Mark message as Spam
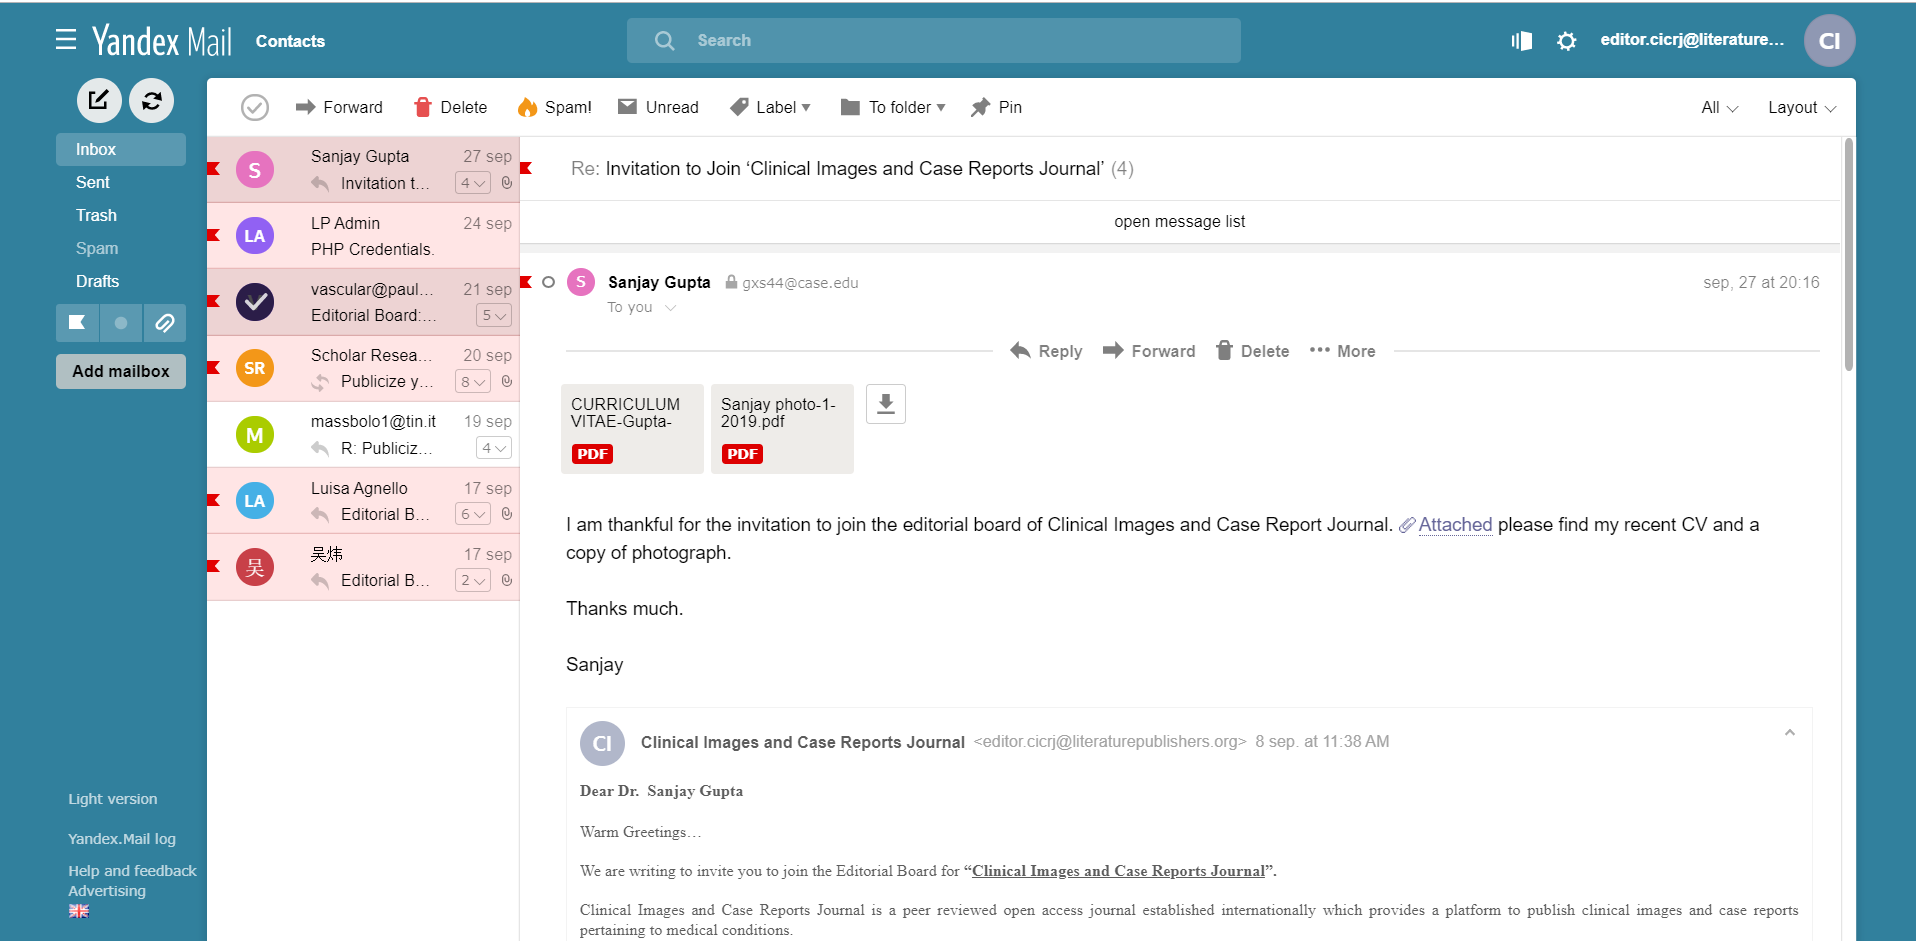The width and height of the screenshot is (1916, 941). pos(554,107)
